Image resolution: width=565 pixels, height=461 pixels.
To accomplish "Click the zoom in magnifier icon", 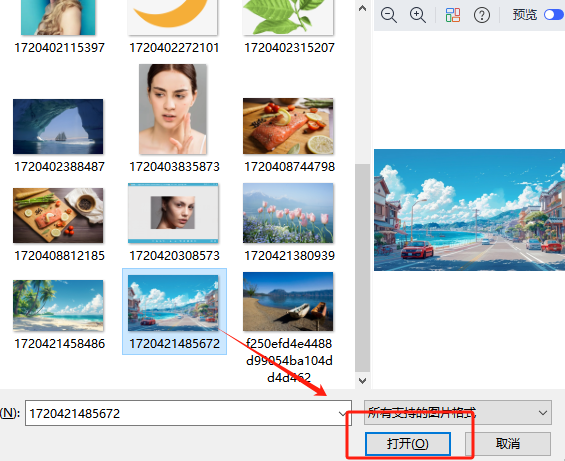I will [x=418, y=15].
